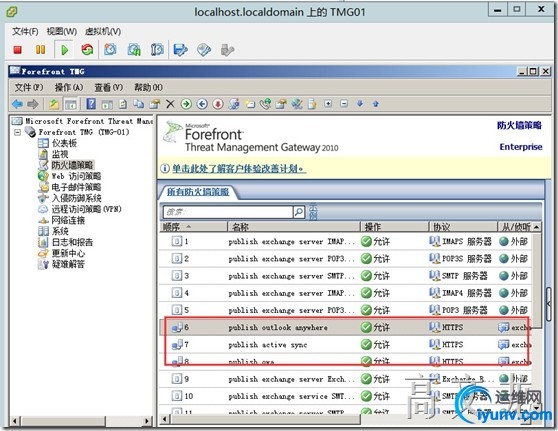
Task: Click inside the 搜索 input field
Action: 228,212
